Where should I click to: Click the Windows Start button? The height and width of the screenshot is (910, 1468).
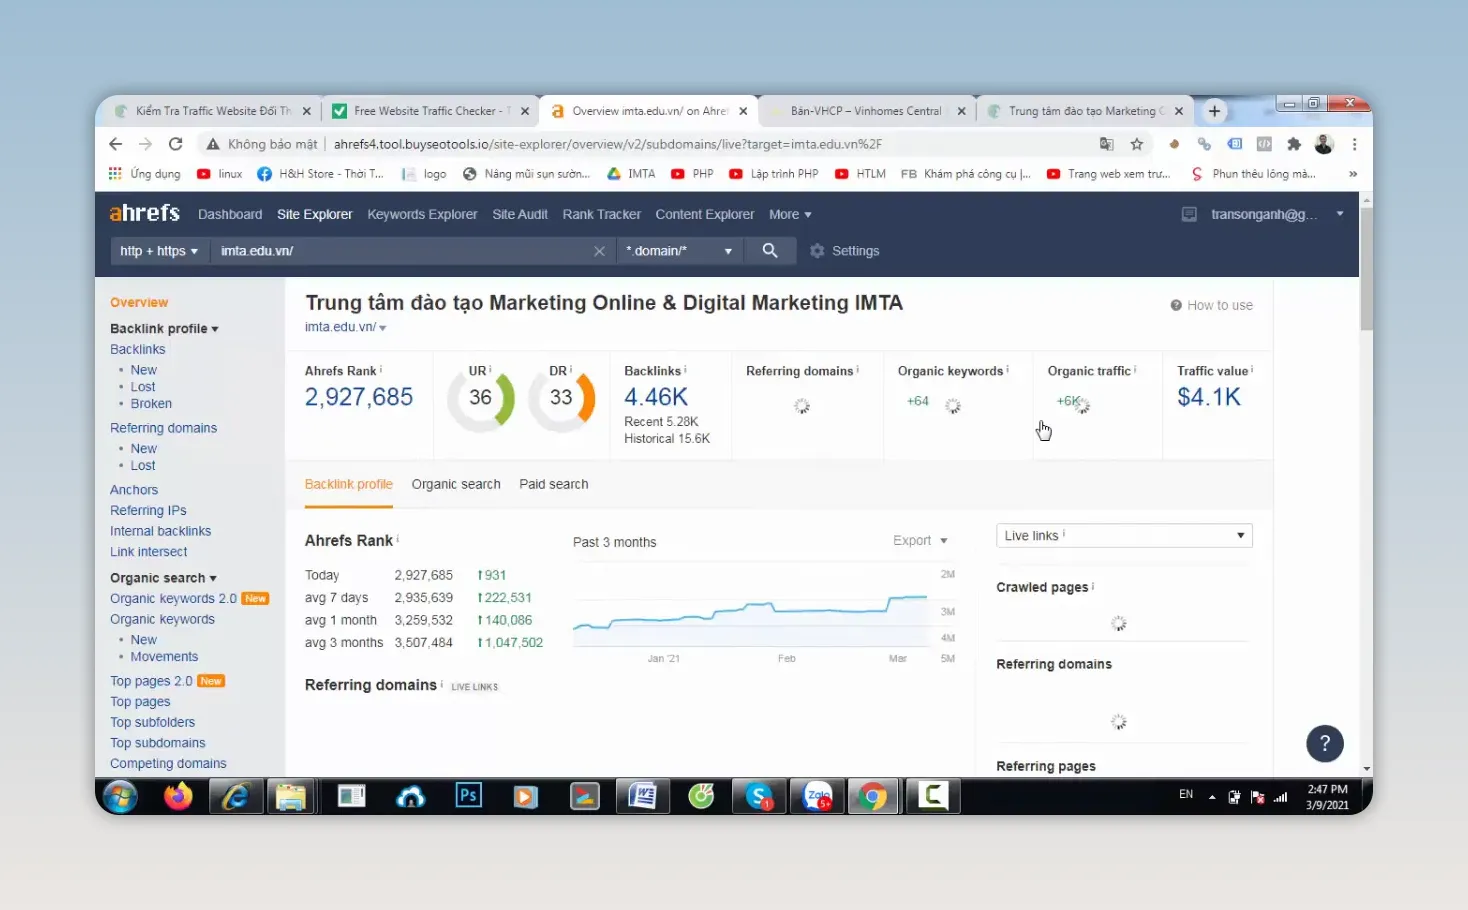point(120,797)
